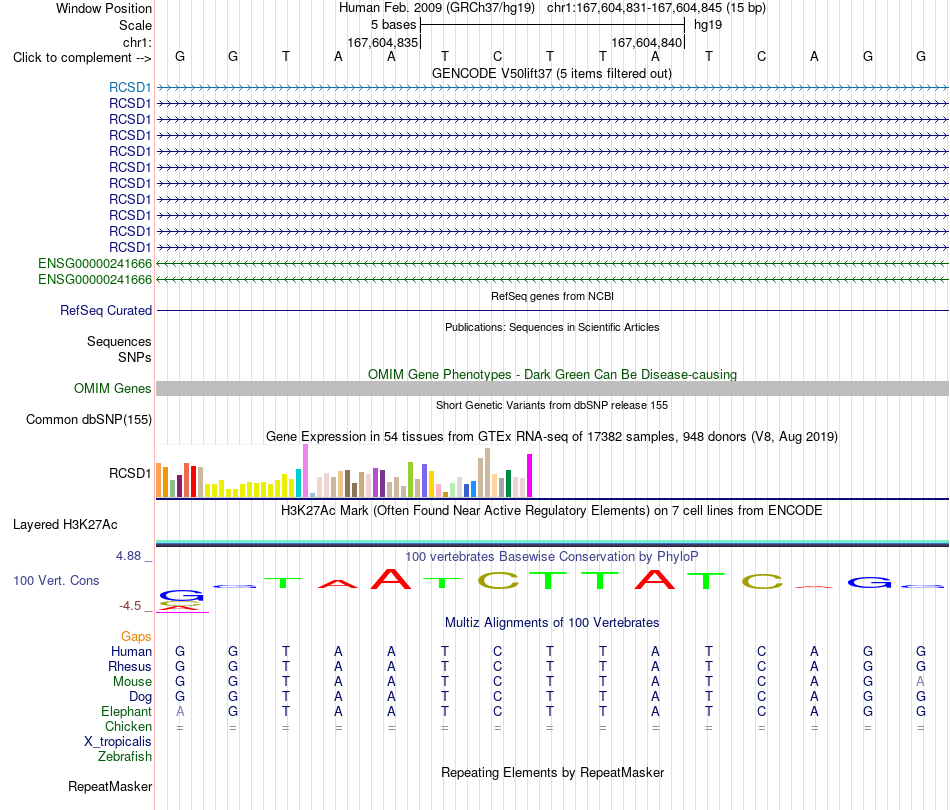The height and width of the screenshot is (810, 950).
Task: Click the Window Position label
Action: 104,8
